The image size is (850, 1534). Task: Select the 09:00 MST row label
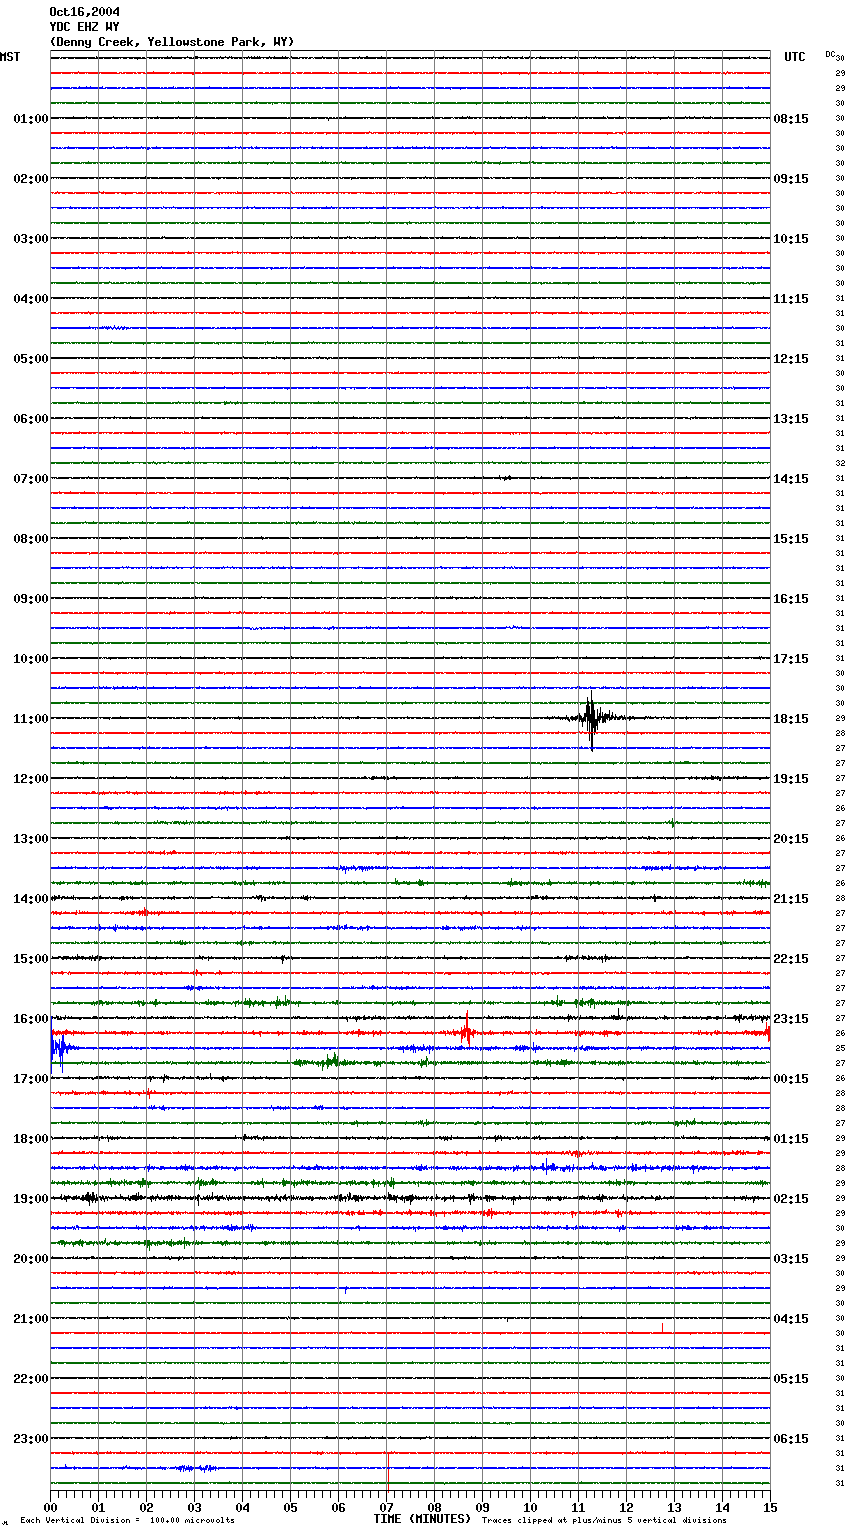[30, 599]
